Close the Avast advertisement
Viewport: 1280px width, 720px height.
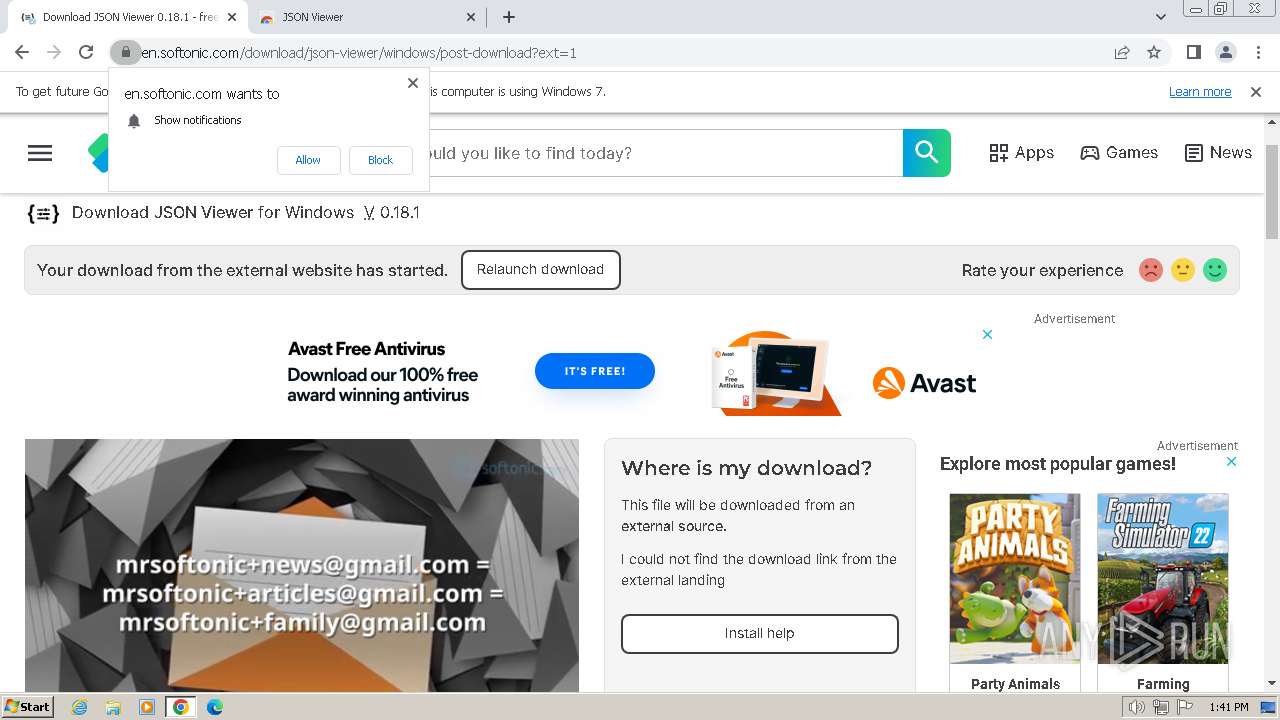pyautogui.click(x=987, y=334)
